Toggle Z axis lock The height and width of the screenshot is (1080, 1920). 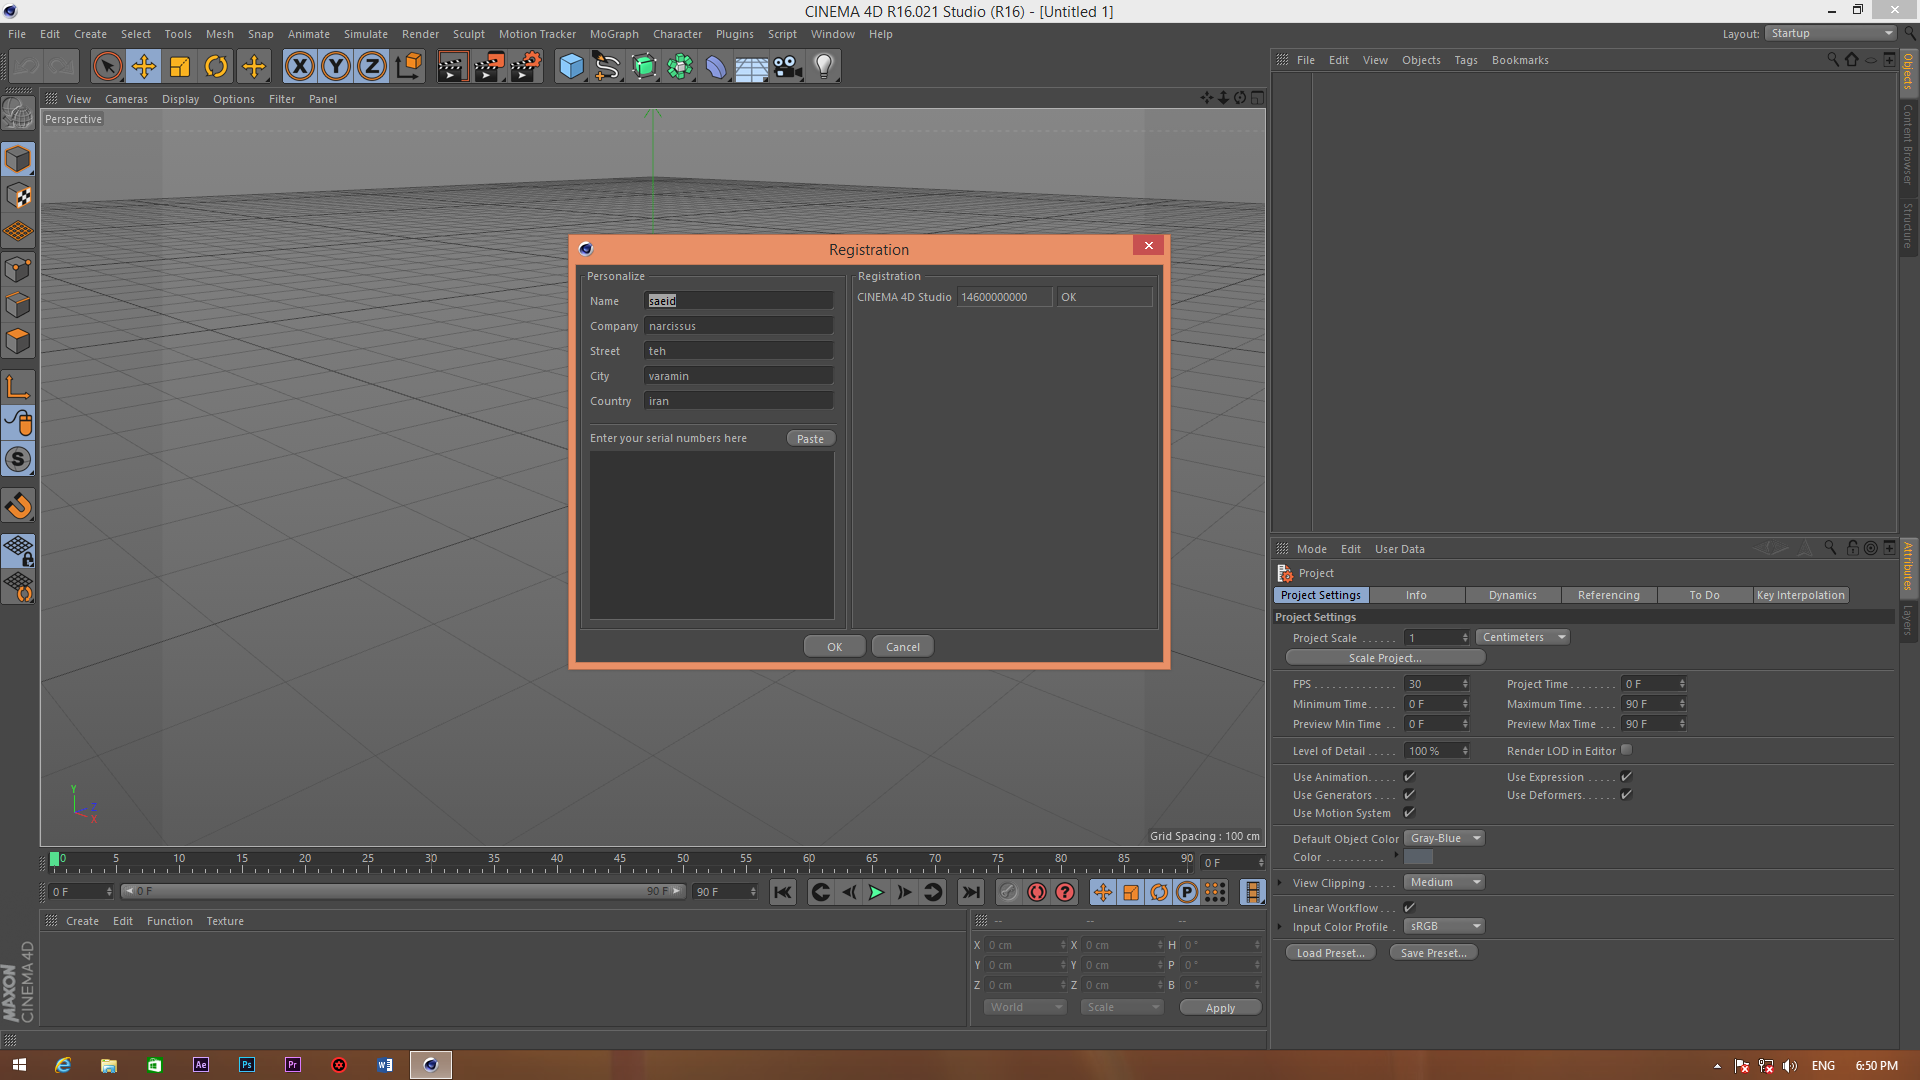click(372, 67)
